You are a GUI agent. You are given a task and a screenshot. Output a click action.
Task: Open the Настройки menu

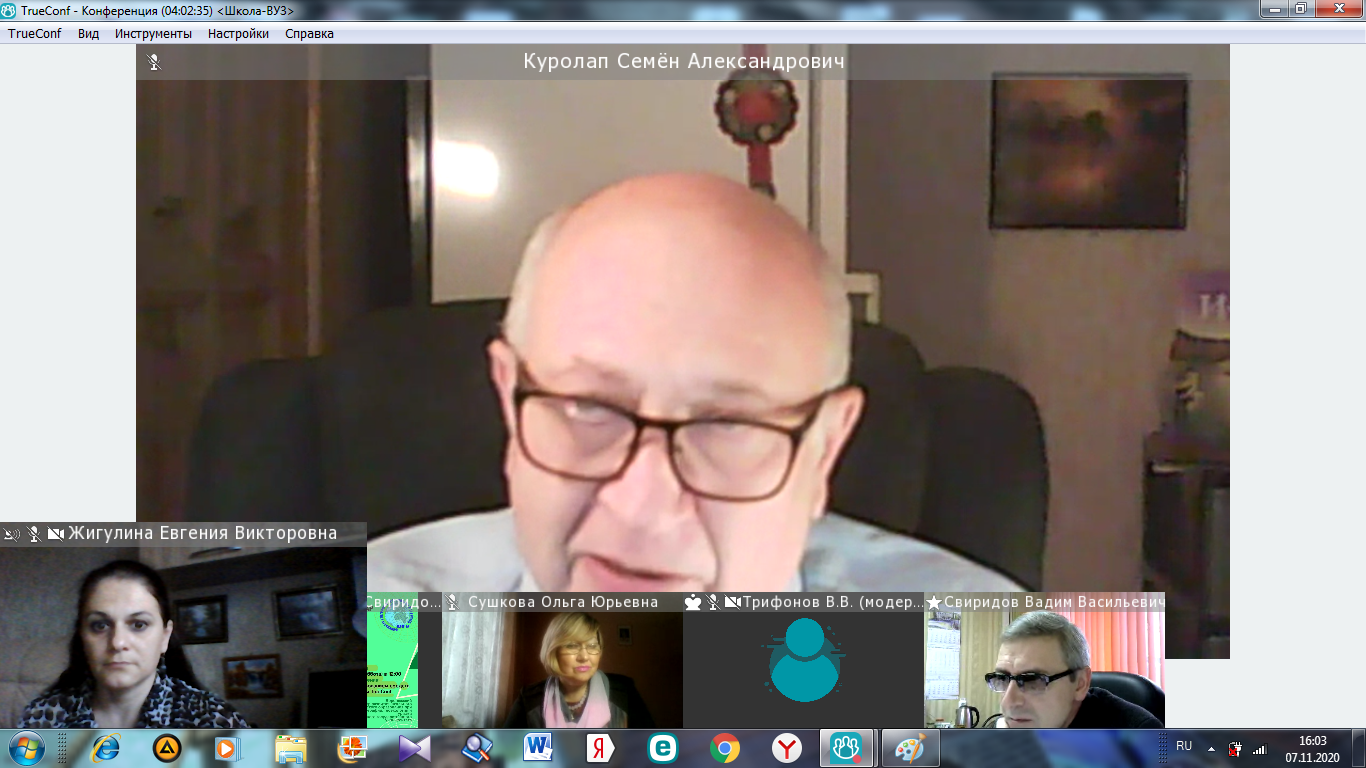[x=238, y=33]
